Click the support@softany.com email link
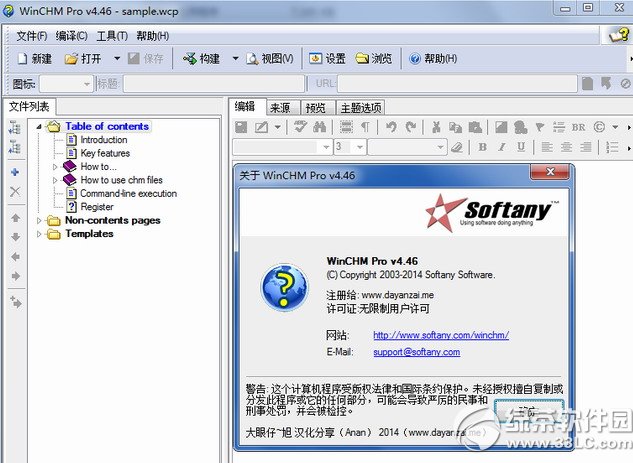The width and height of the screenshot is (633, 463). coord(417,352)
